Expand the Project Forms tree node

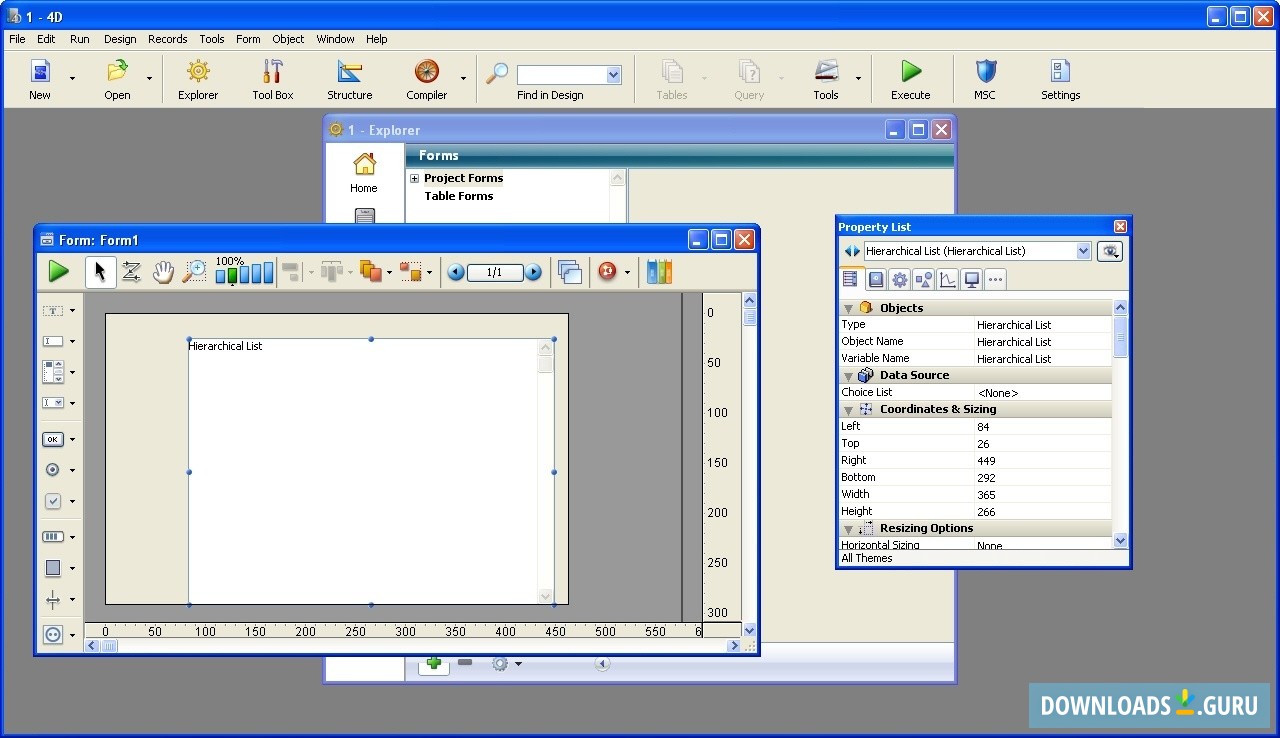pyautogui.click(x=414, y=179)
